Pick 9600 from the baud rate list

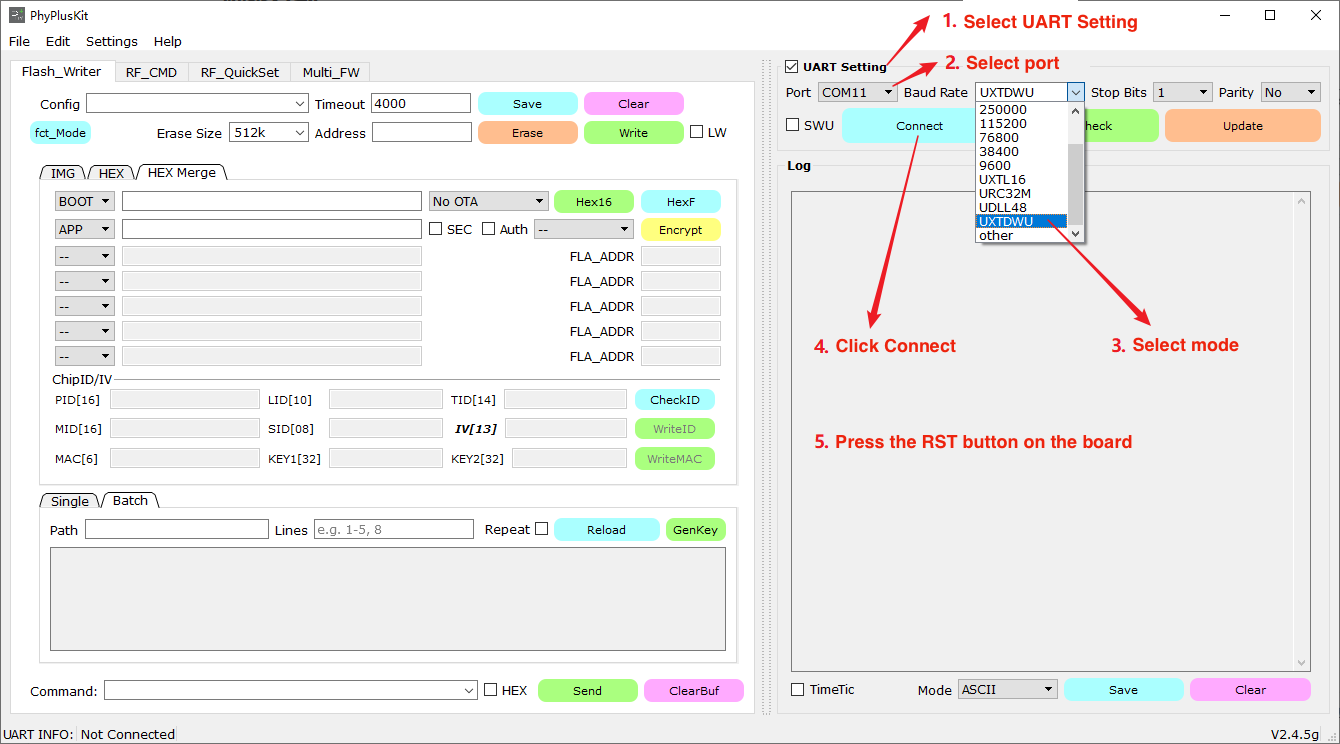(x=1021, y=166)
